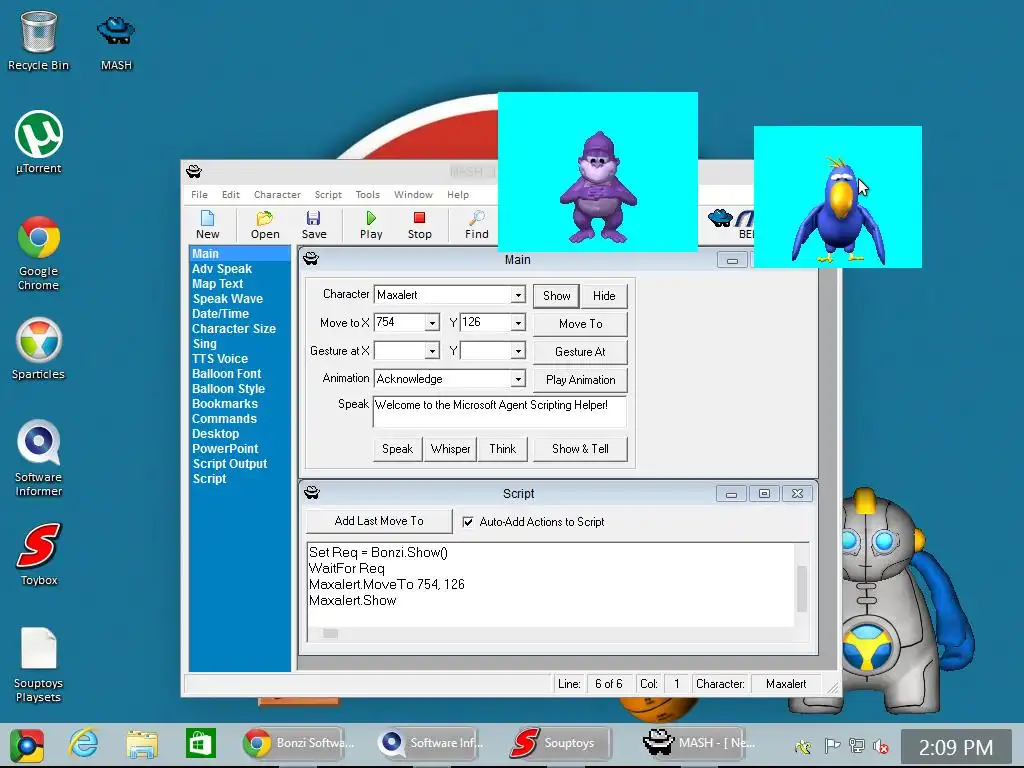Click the Bonzi purple gorilla character

pos(598,187)
